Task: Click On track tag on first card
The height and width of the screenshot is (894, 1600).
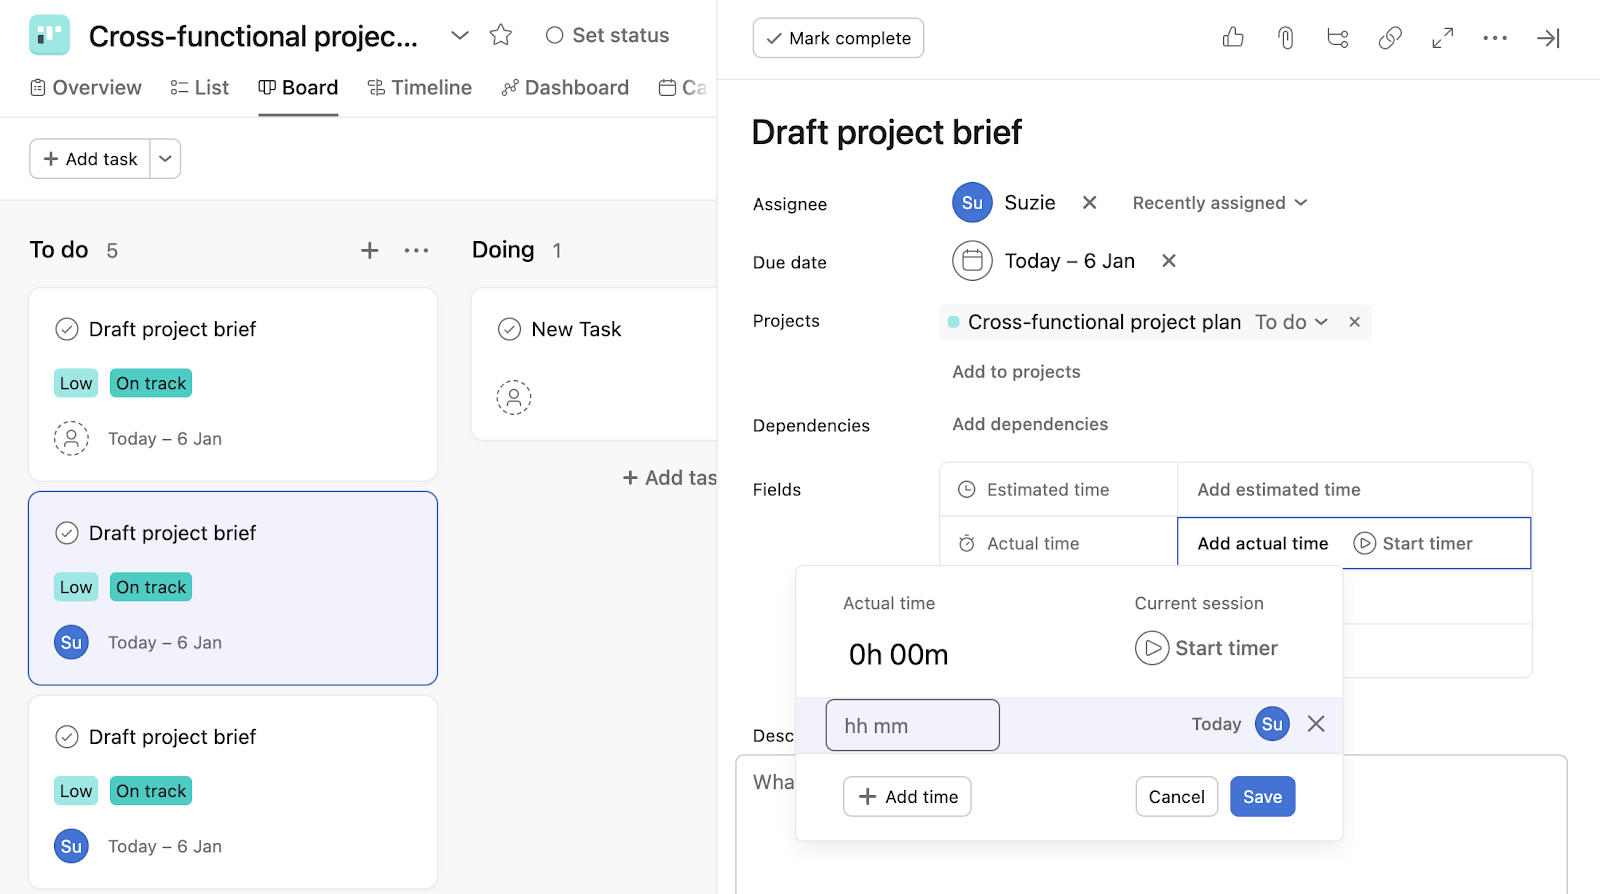Action: pos(151,383)
